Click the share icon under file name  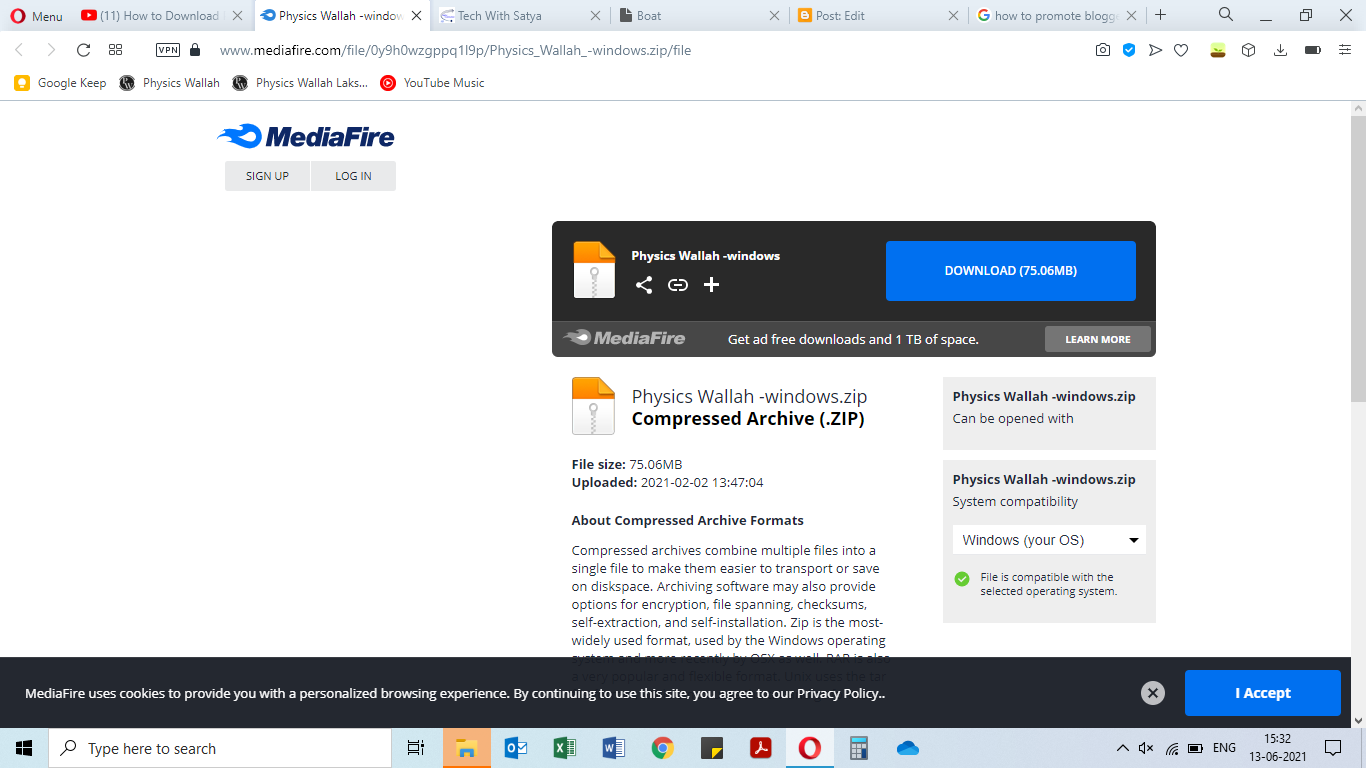point(644,285)
